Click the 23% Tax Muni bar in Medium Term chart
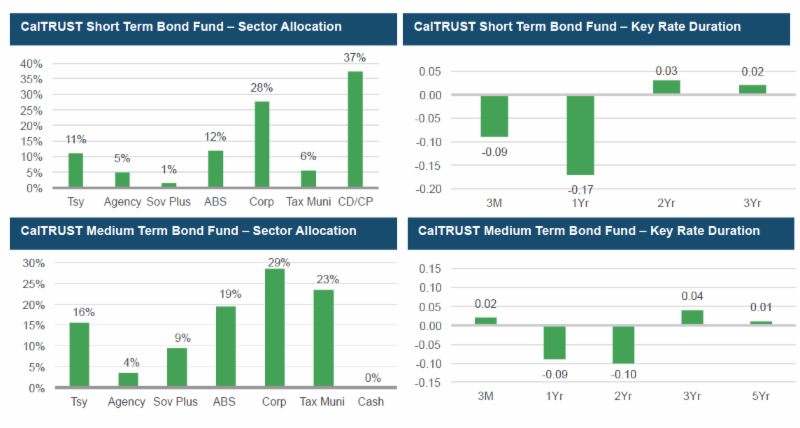 pos(323,339)
